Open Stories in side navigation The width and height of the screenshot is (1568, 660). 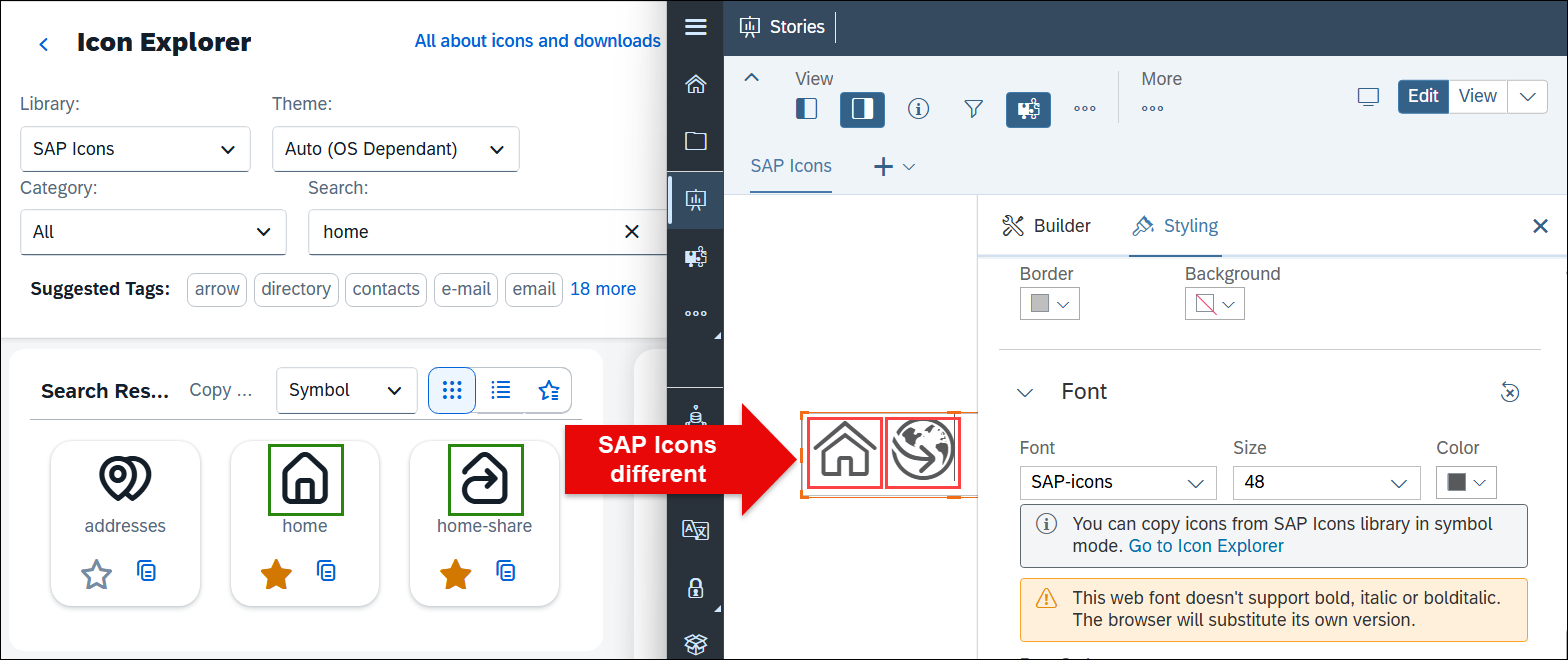[x=696, y=199]
